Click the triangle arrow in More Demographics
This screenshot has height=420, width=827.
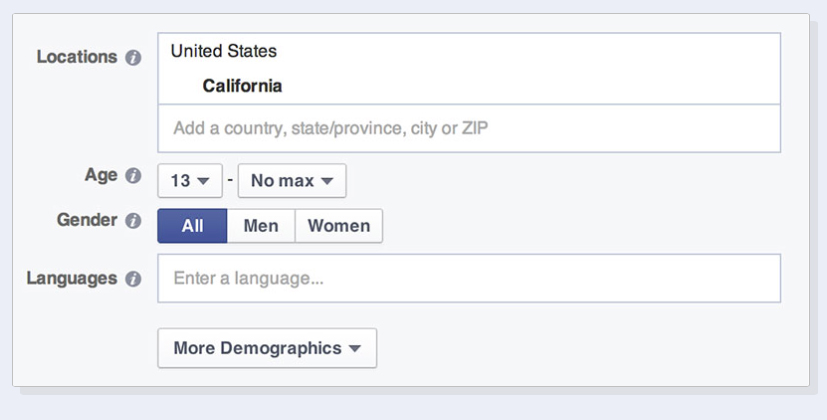[x=354, y=349]
